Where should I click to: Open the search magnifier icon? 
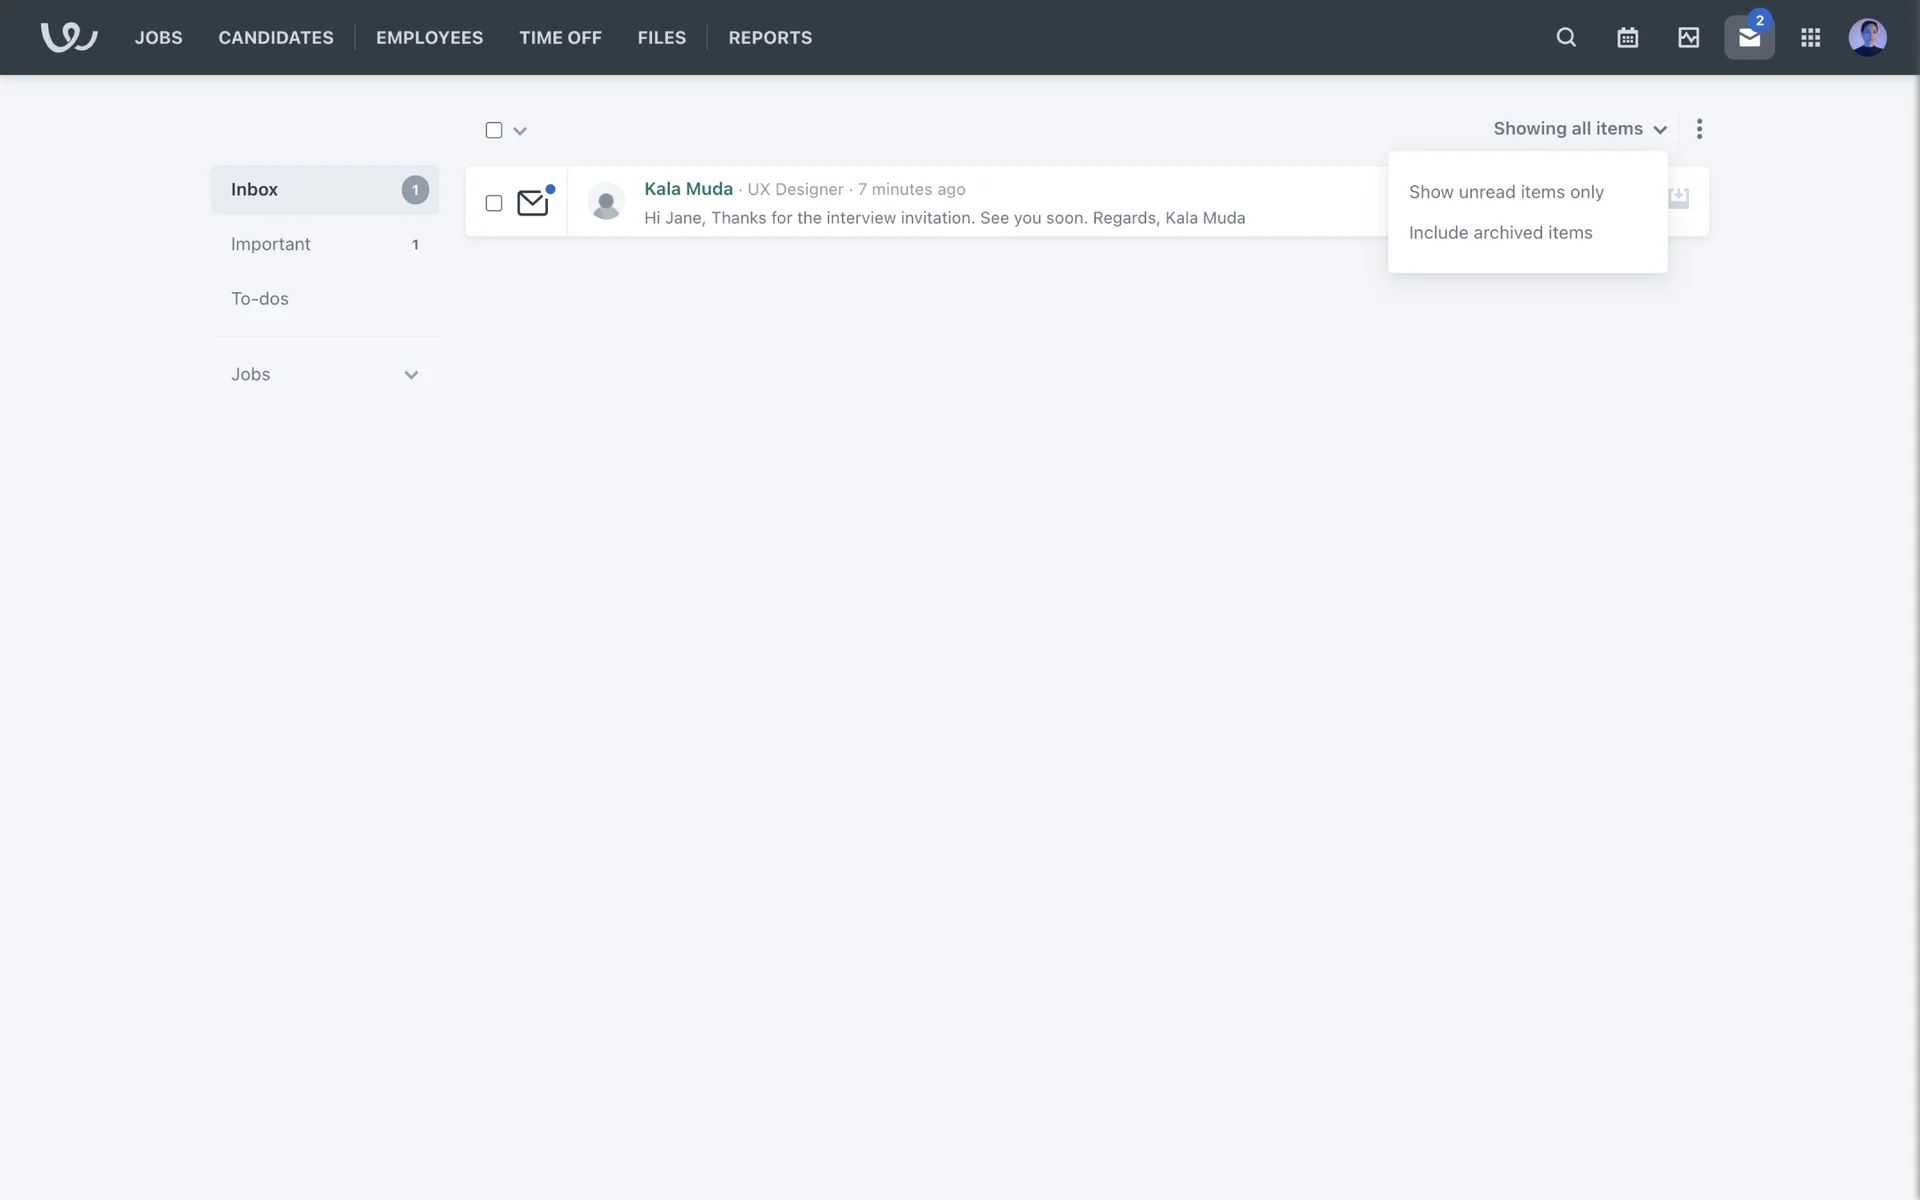tap(1566, 37)
